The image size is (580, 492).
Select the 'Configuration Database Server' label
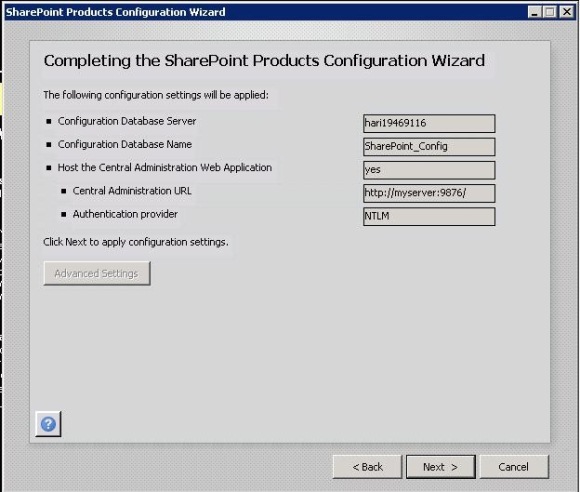[127, 121]
